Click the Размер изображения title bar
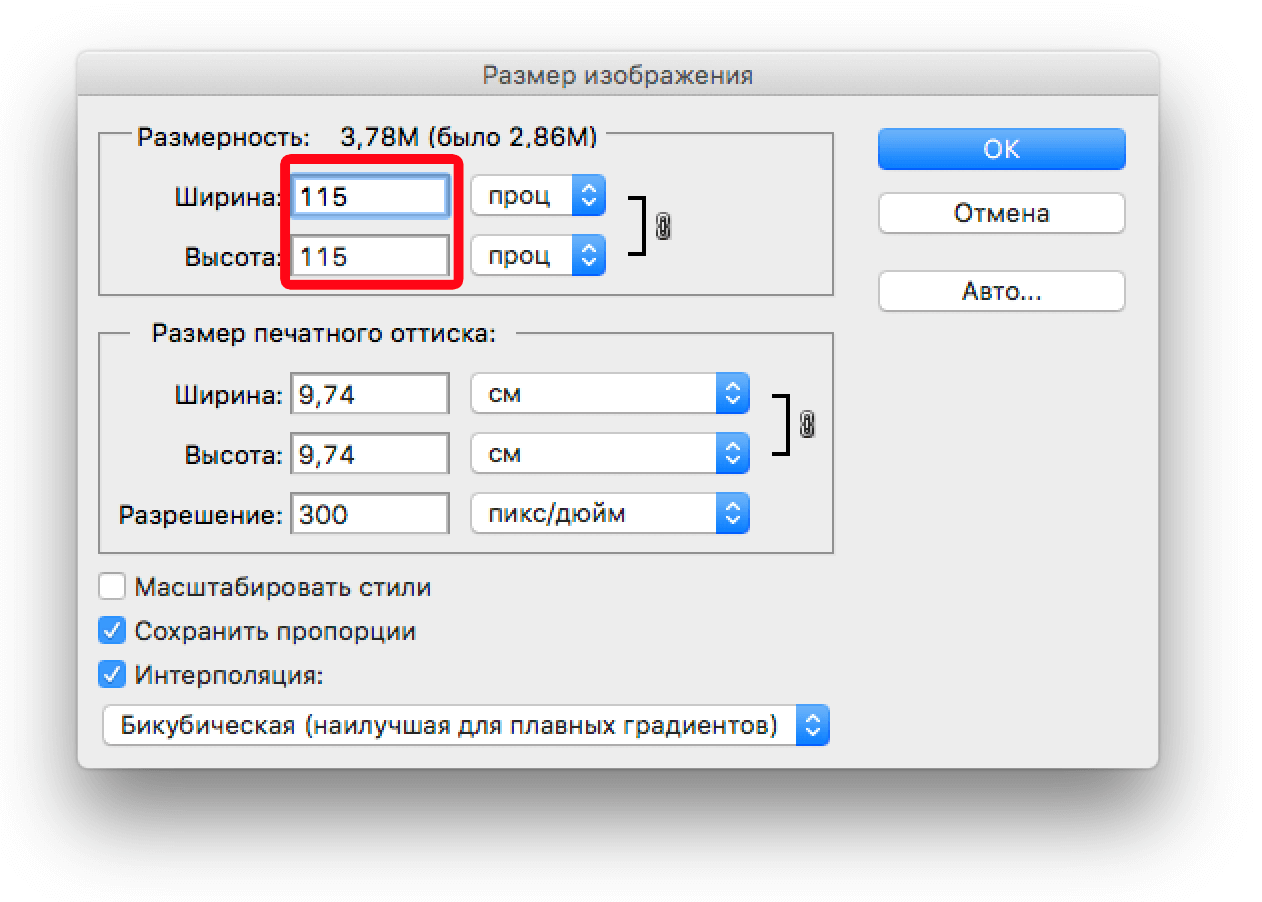1262x902 pixels. click(x=617, y=75)
